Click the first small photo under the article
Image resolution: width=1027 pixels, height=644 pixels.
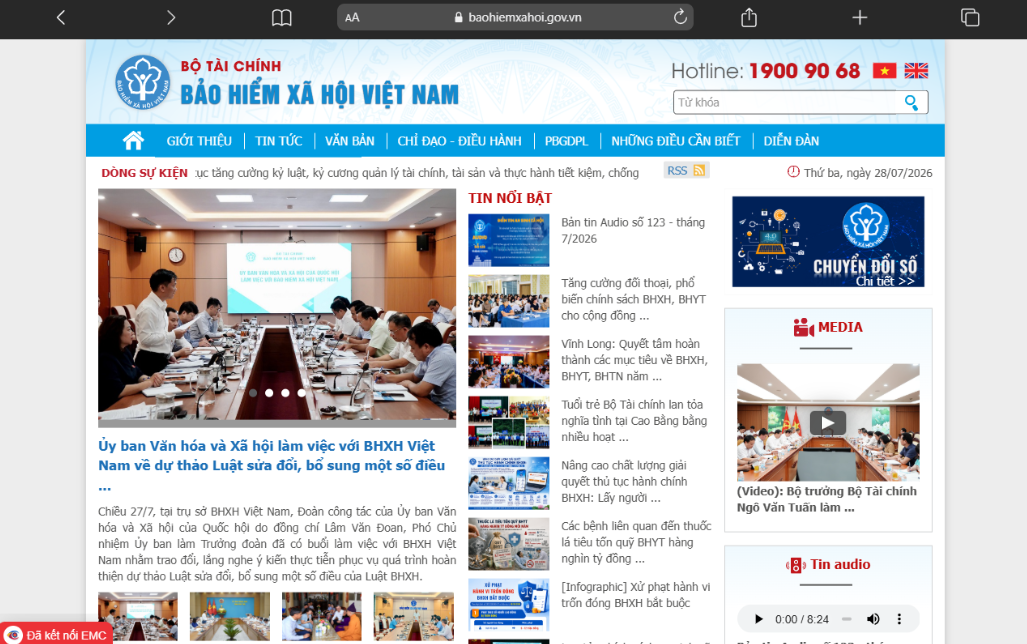click(138, 616)
